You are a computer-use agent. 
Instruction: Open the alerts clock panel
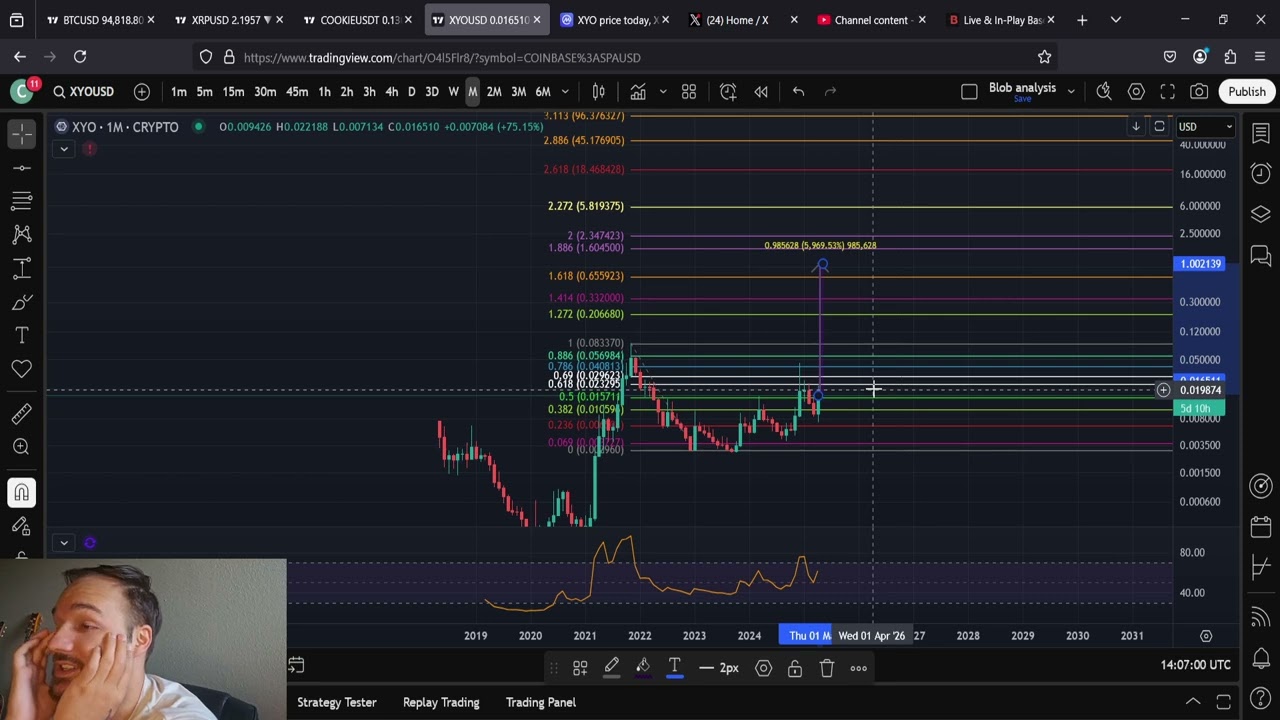pos(1261,174)
